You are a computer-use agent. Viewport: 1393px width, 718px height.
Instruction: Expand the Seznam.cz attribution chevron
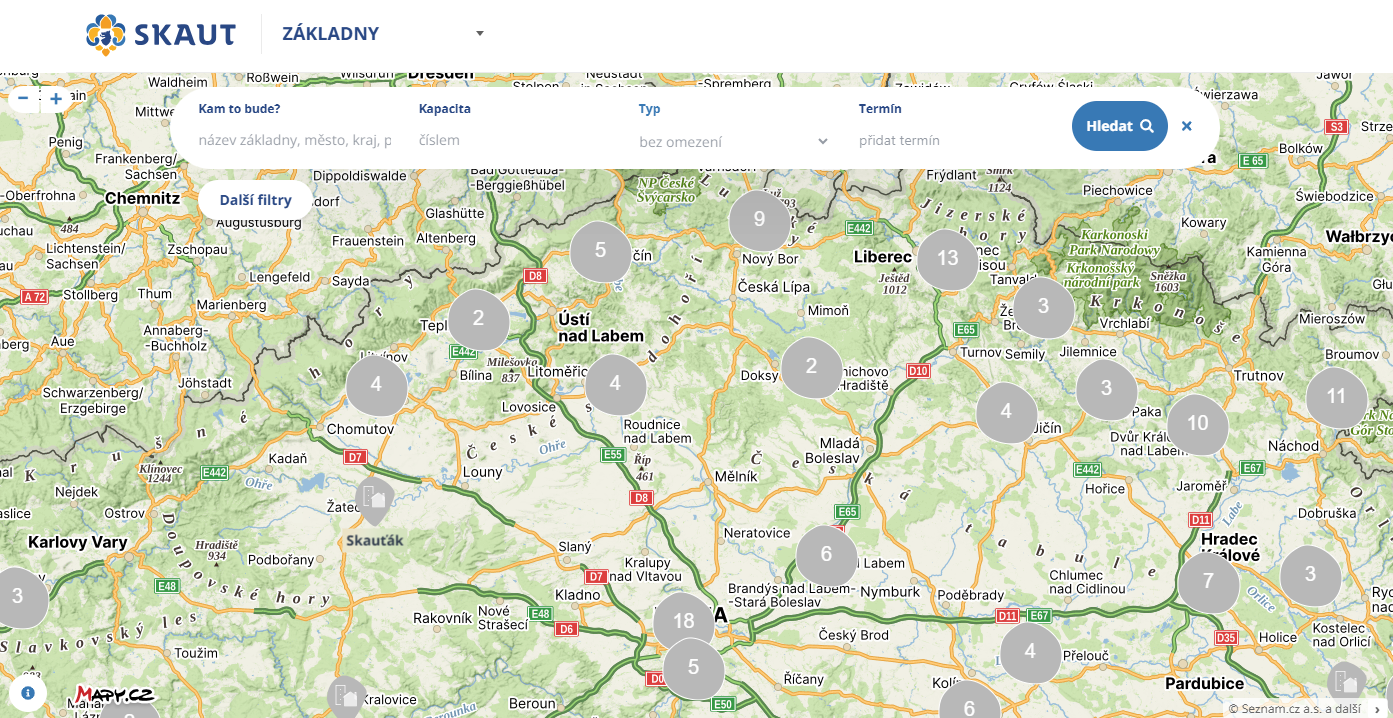pyautogui.click(x=1377, y=709)
